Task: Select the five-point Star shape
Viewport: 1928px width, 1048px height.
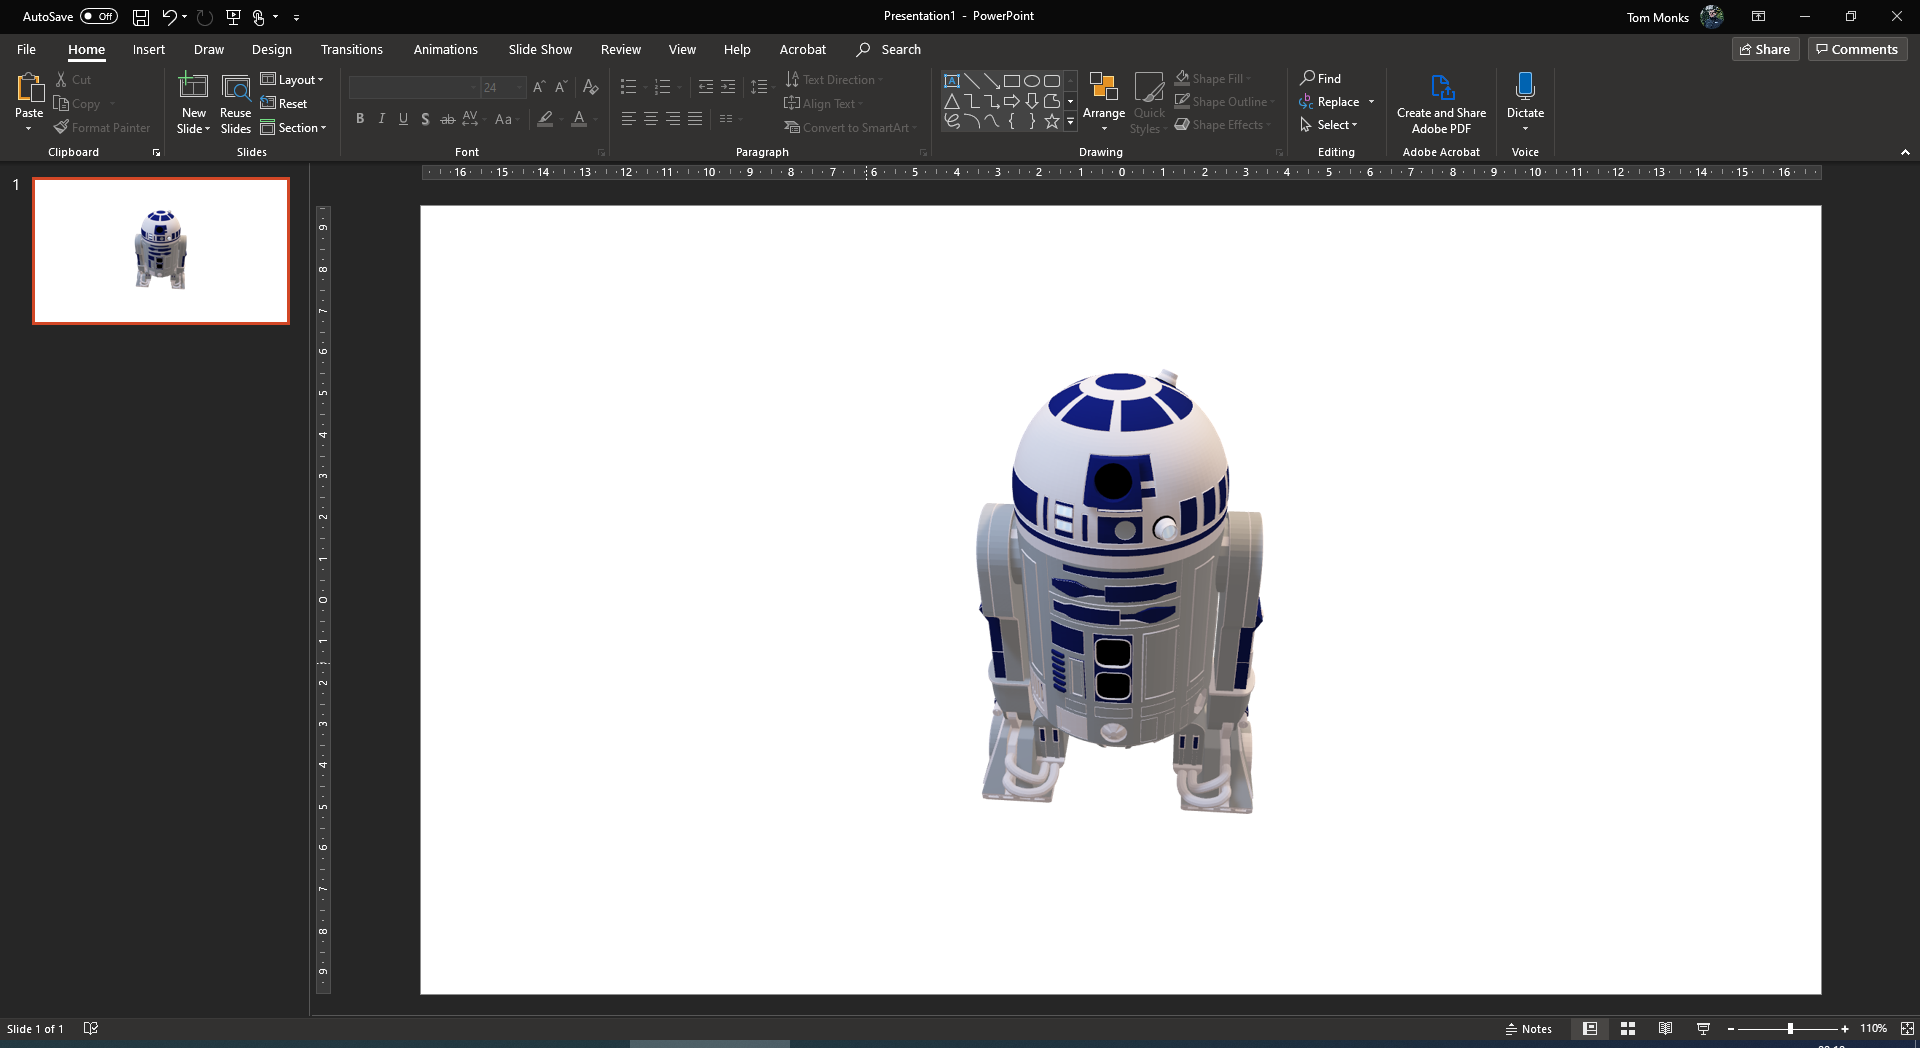Action: [x=1052, y=121]
